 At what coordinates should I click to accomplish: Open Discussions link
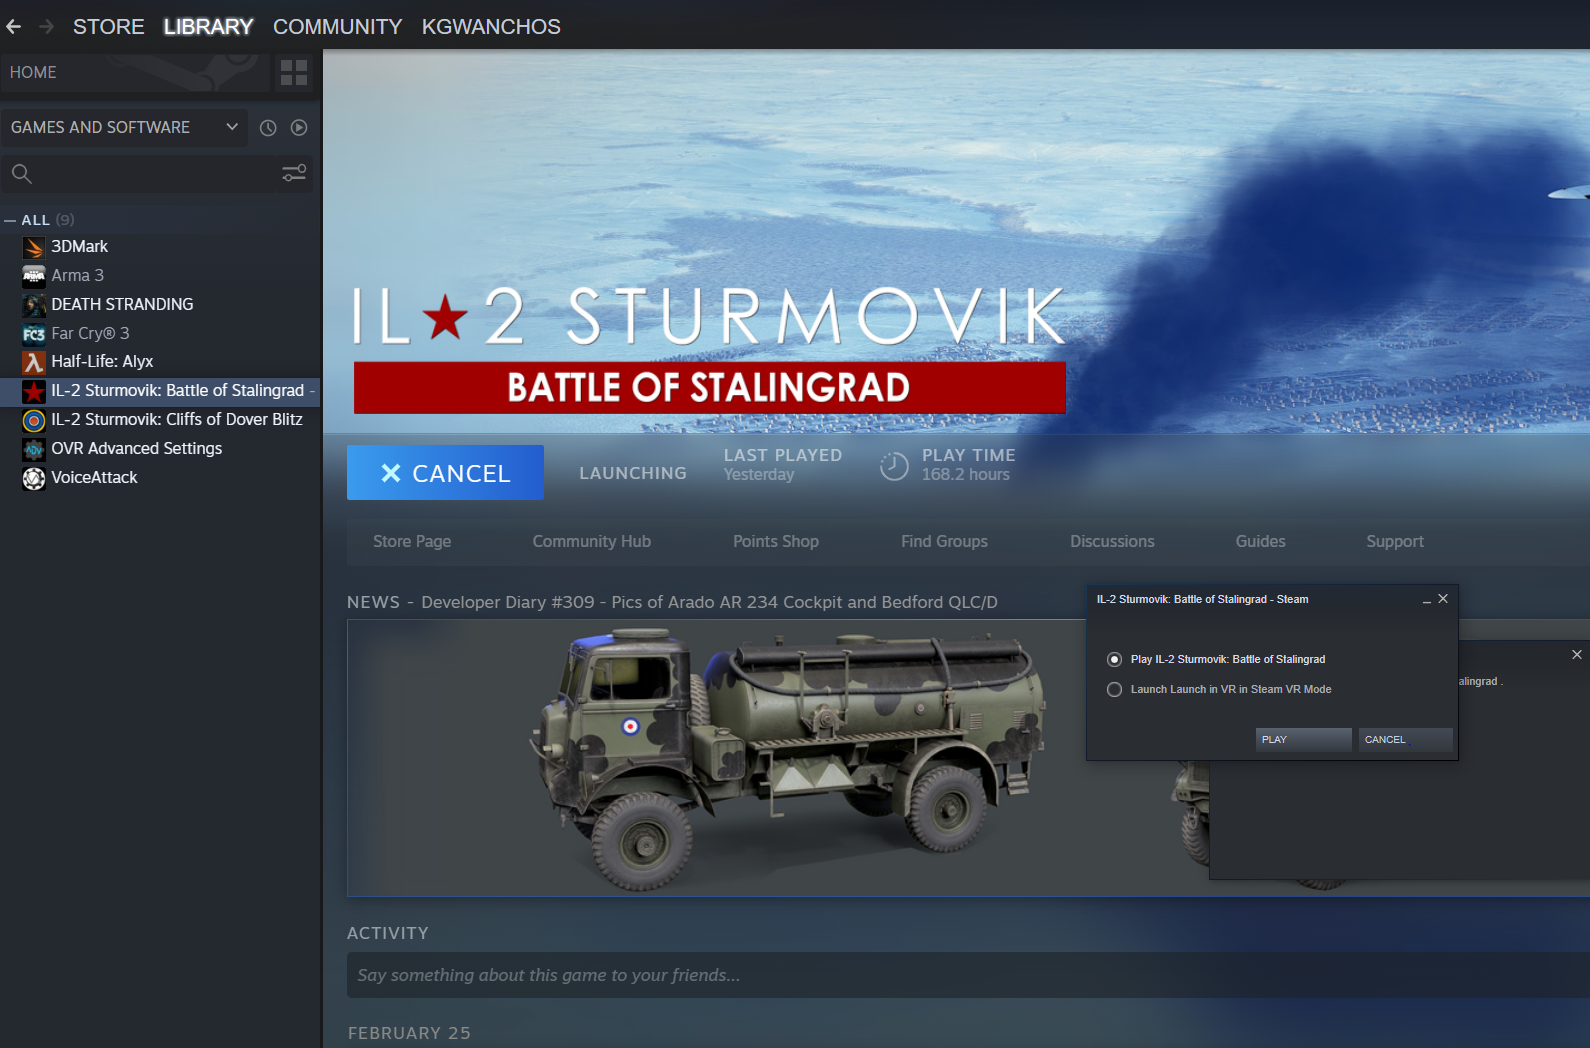click(x=1112, y=541)
